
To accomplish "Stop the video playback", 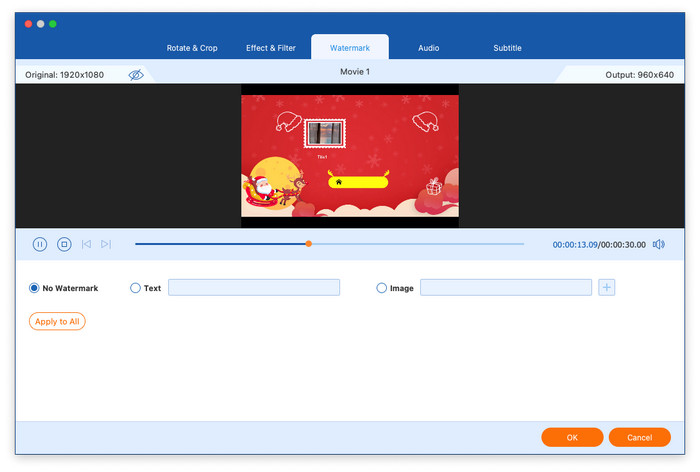I will 64,244.
